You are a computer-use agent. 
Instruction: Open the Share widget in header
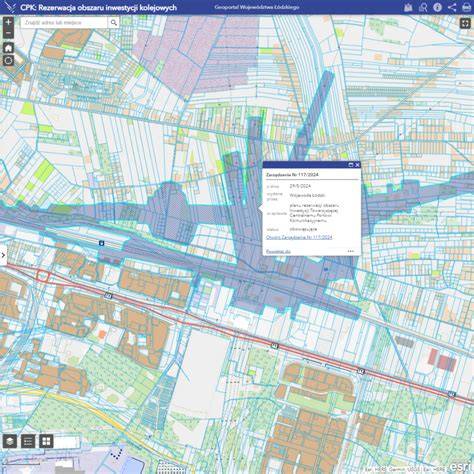(452, 7)
